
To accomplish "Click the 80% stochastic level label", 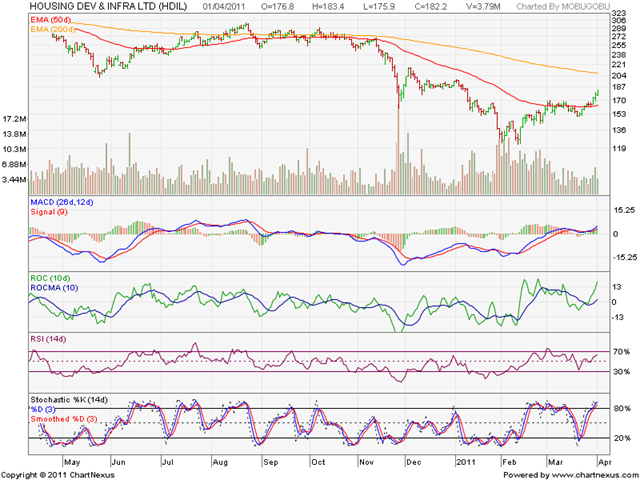I will [x=621, y=409].
